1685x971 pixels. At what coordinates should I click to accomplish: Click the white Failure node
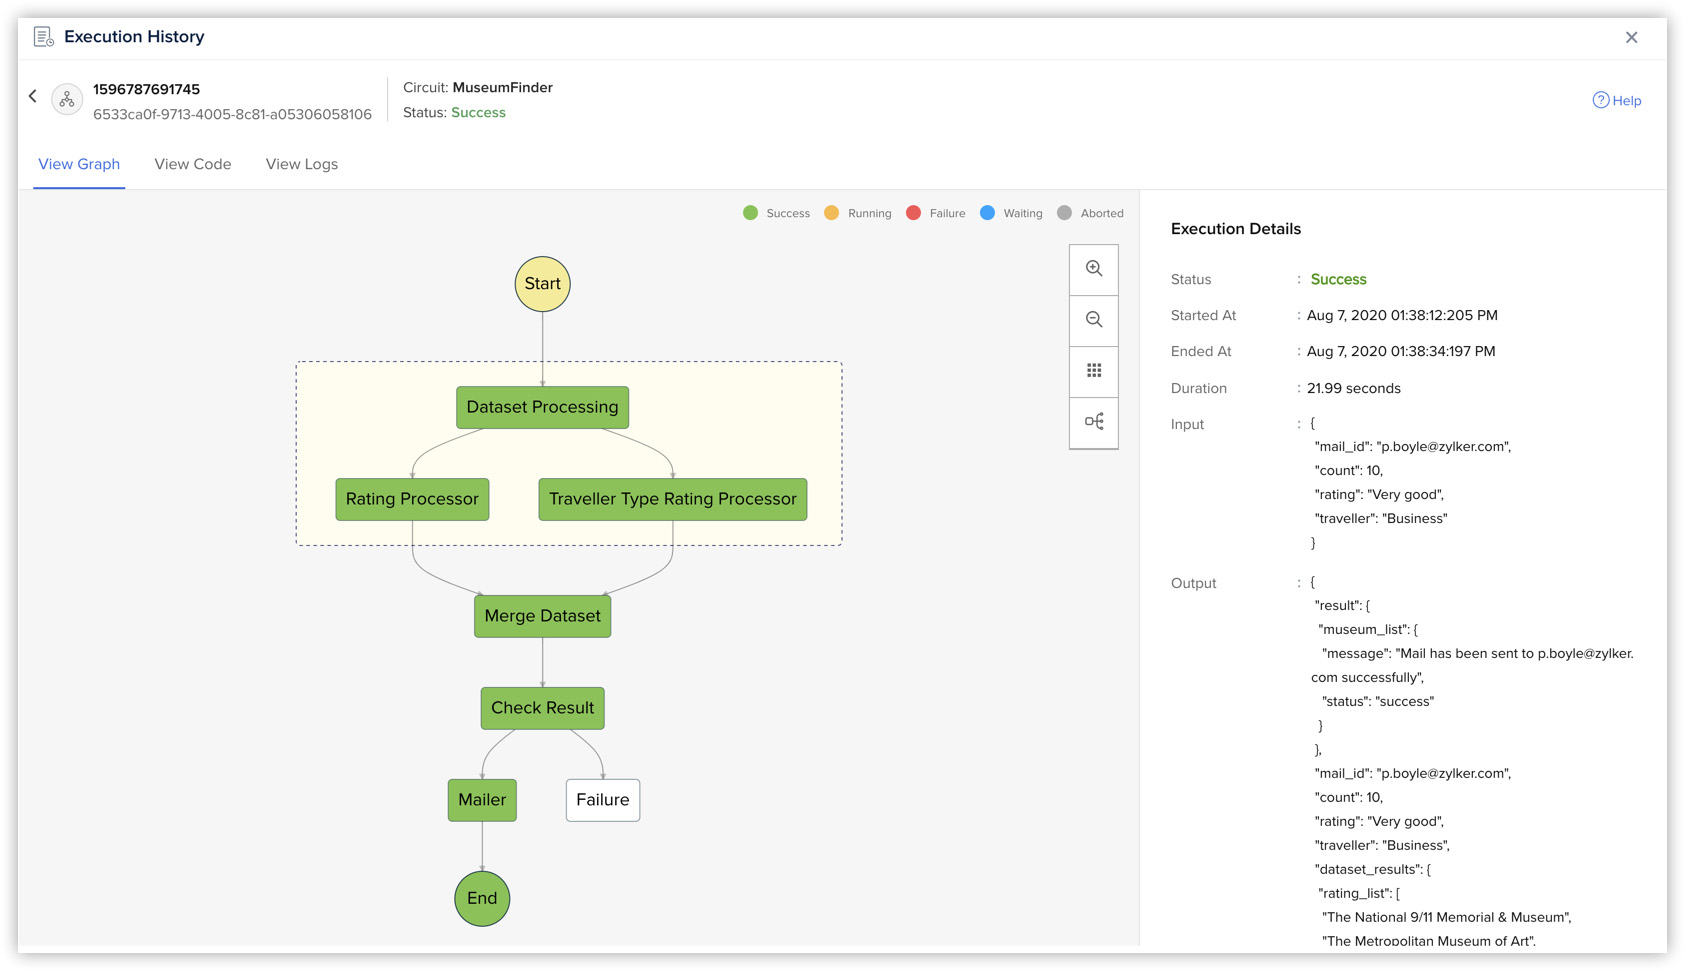pyautogui.click(x=602, y=800)
